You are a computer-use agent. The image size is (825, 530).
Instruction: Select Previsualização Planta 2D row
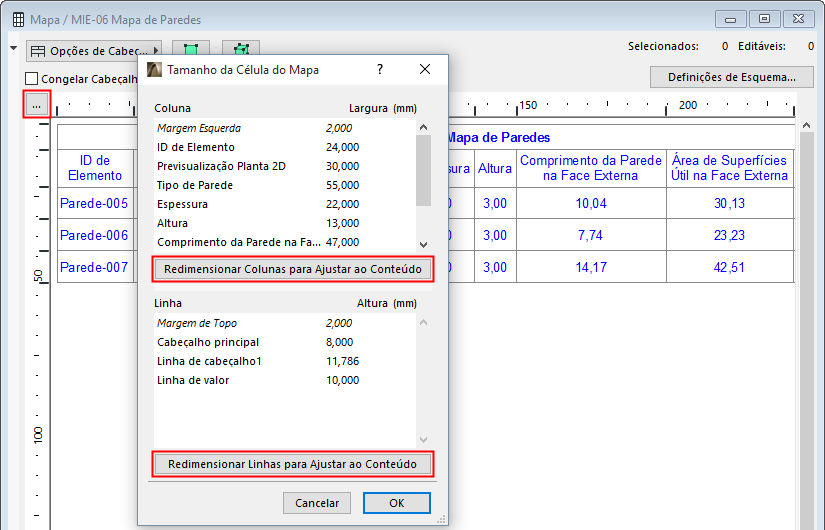285,166
